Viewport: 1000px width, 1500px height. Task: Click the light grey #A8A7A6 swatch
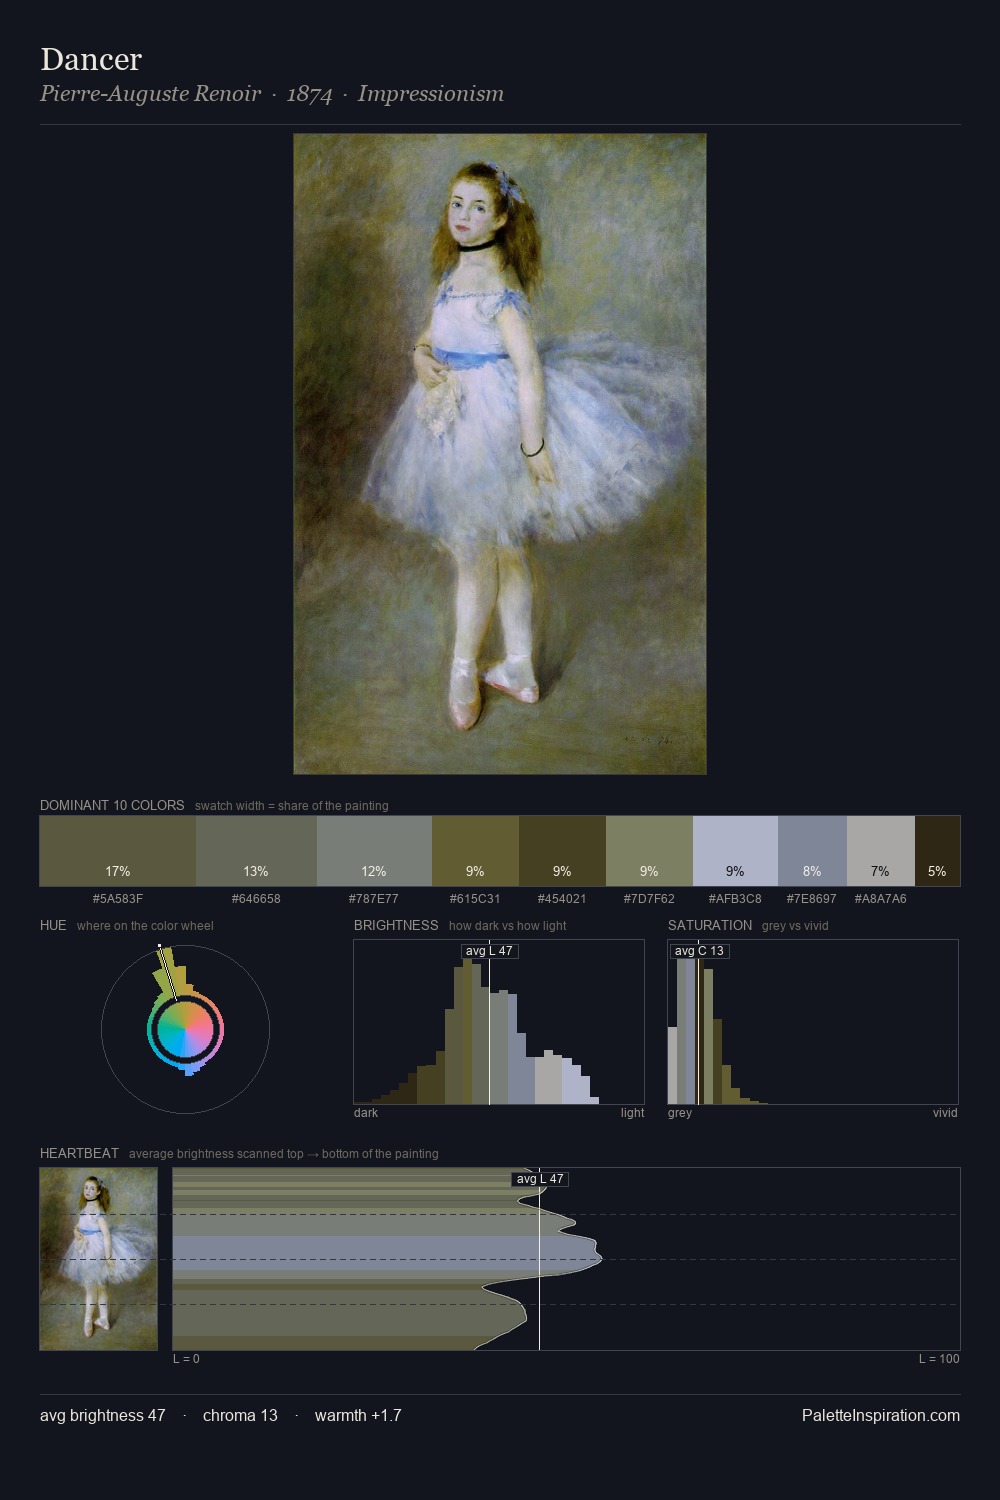click(x=880, y=851)
